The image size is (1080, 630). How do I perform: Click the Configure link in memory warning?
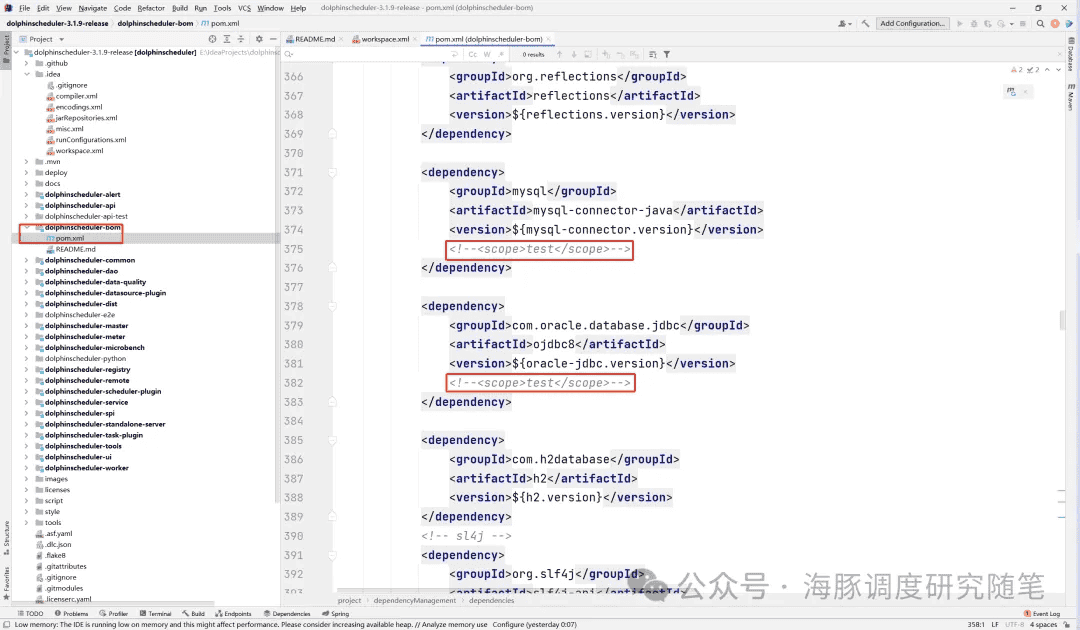pyautogui.click(x=503, y=623)
